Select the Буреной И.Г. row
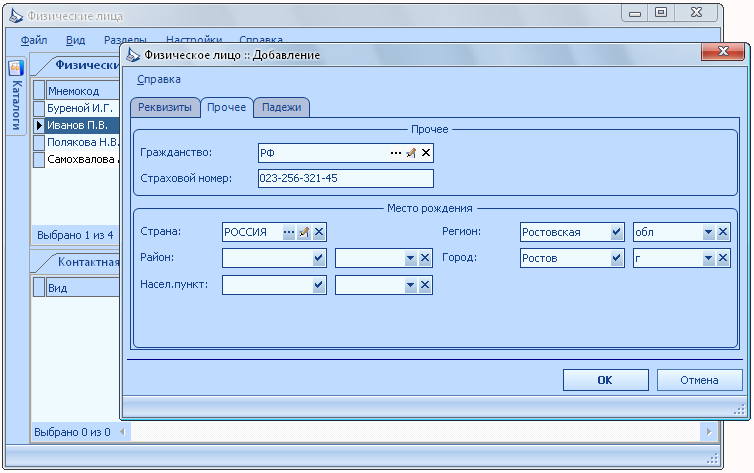754x473 pixels. [x=82, y=108]
